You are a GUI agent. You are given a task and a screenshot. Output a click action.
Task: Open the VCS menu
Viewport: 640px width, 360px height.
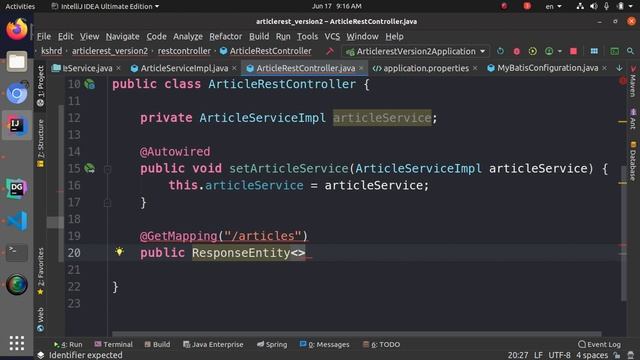(332, 36)
